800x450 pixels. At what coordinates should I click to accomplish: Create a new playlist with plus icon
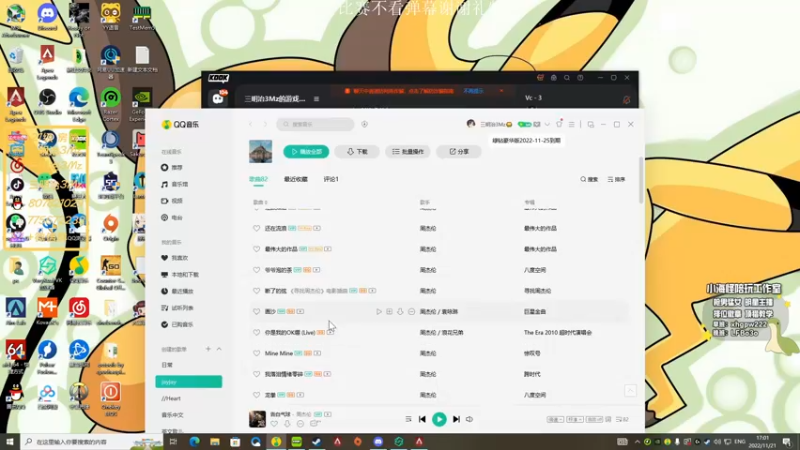[x=208, y=349]
